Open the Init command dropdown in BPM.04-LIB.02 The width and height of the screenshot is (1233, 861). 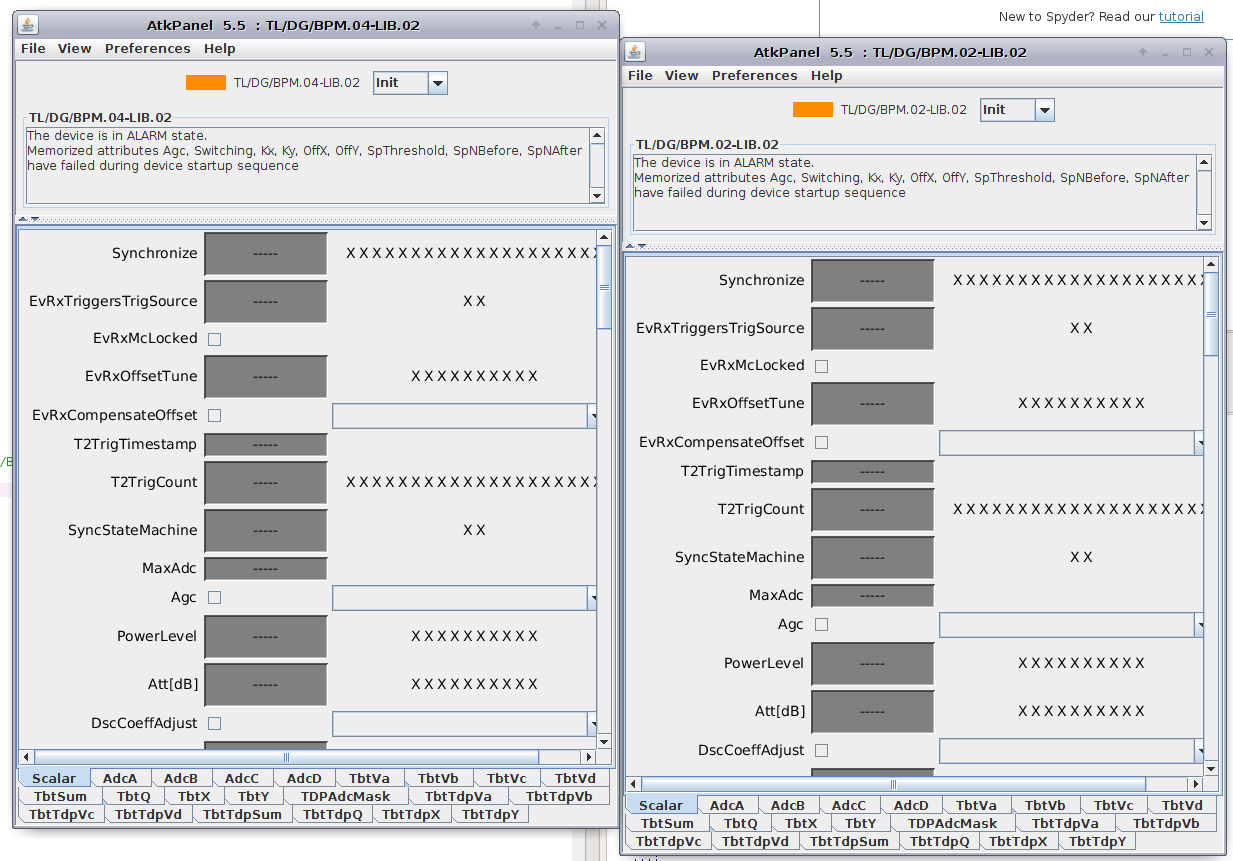click(x=437, y=83)
